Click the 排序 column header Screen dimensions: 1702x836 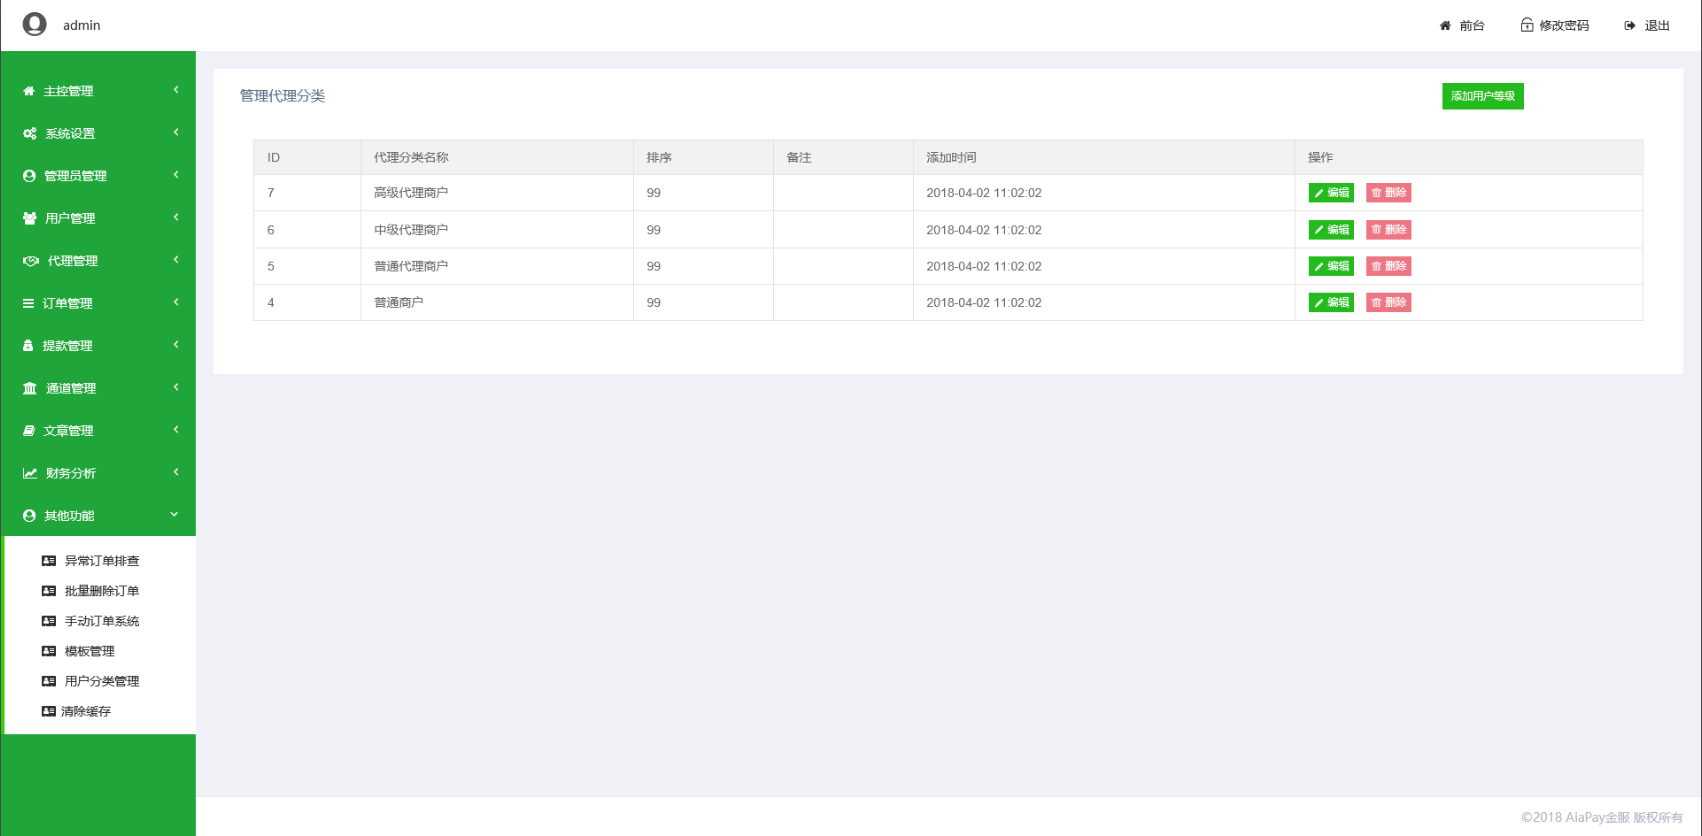pos(659,158)
